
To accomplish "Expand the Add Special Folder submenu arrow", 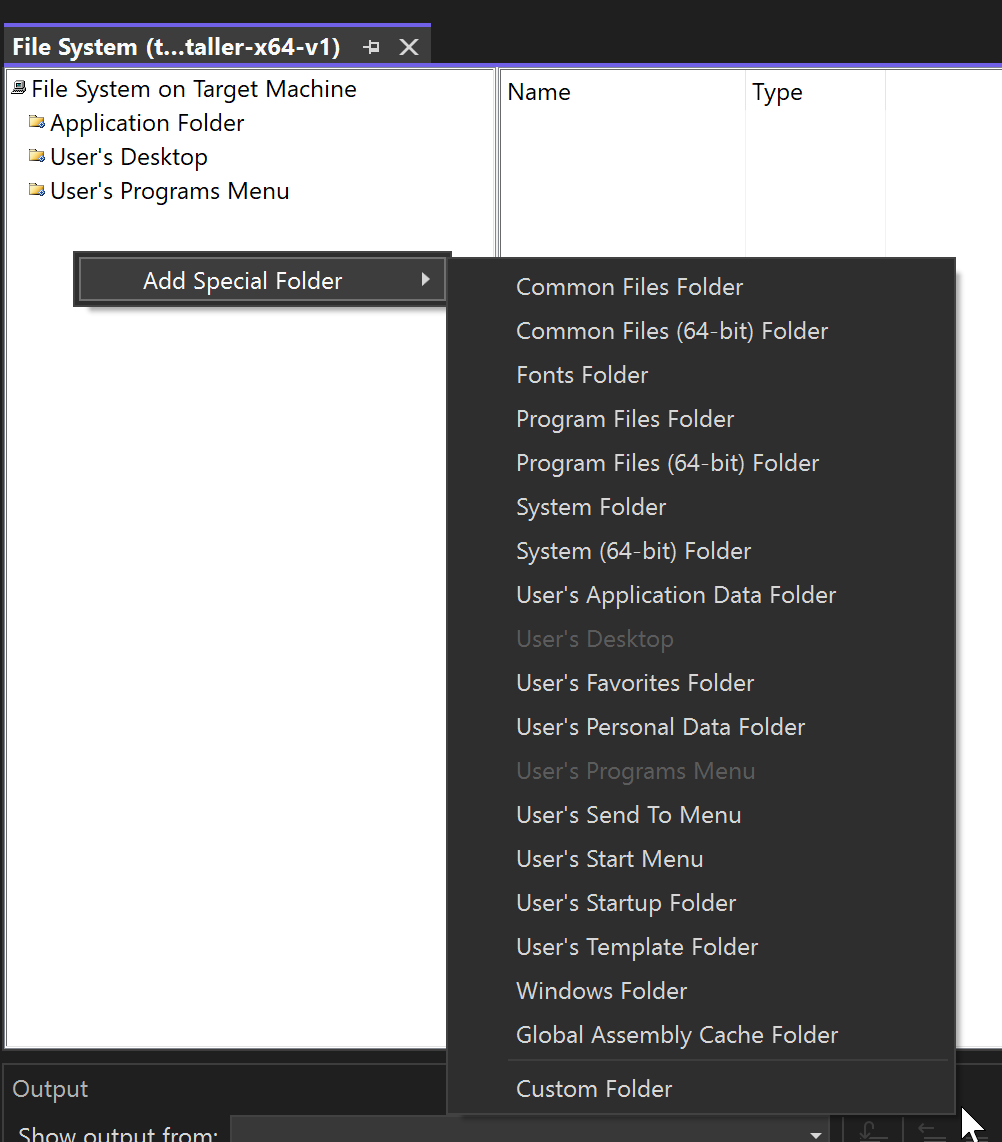I will click(425, 280).
